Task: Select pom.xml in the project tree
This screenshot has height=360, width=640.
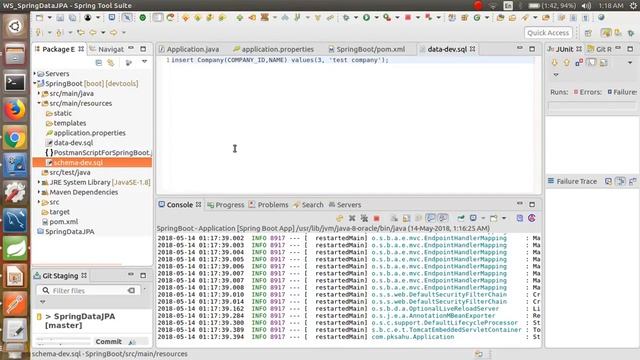Action: point(64,222)
